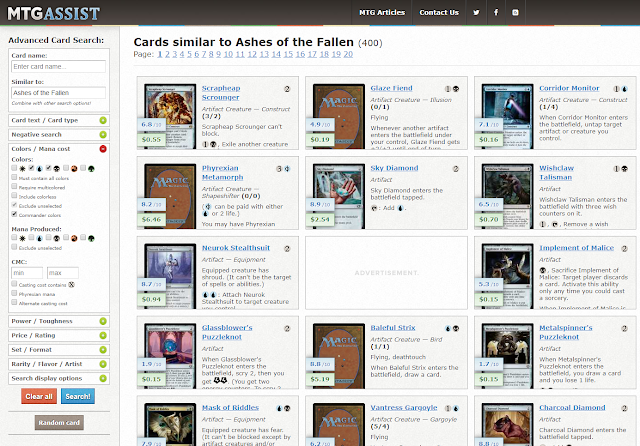640x446 pixels.
Task: Open Vantress Gargoyle card link
Action: 404,408
